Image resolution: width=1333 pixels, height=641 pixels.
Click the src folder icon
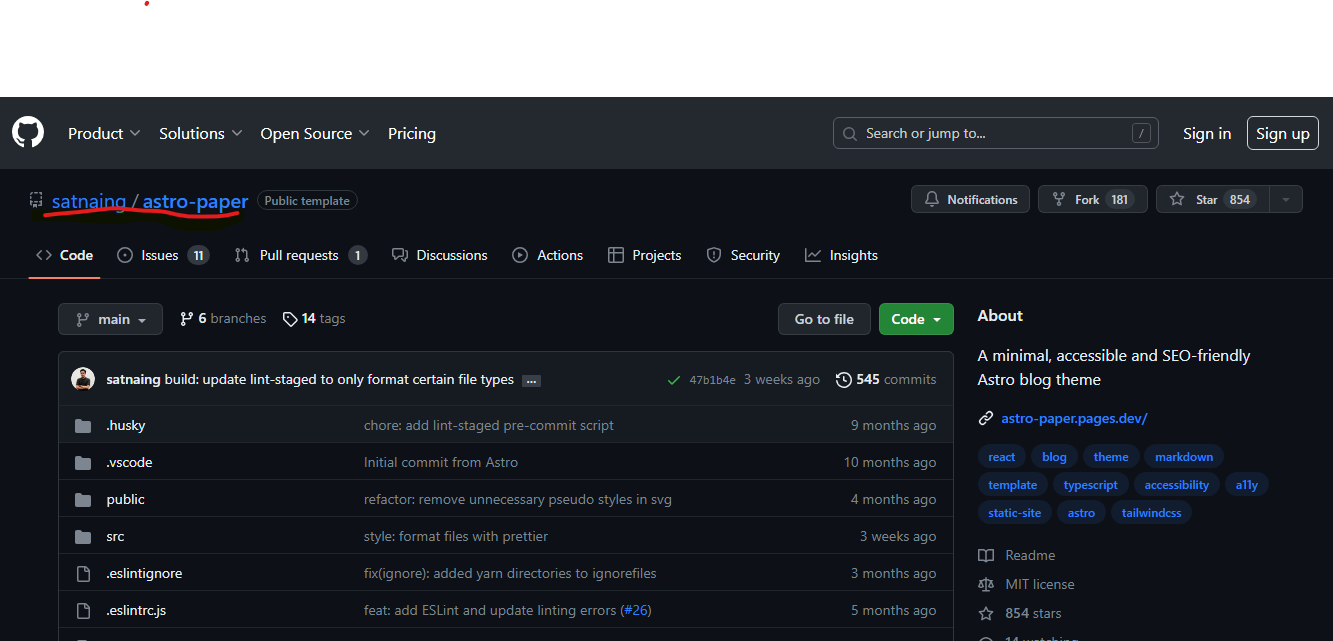point(83,536)
